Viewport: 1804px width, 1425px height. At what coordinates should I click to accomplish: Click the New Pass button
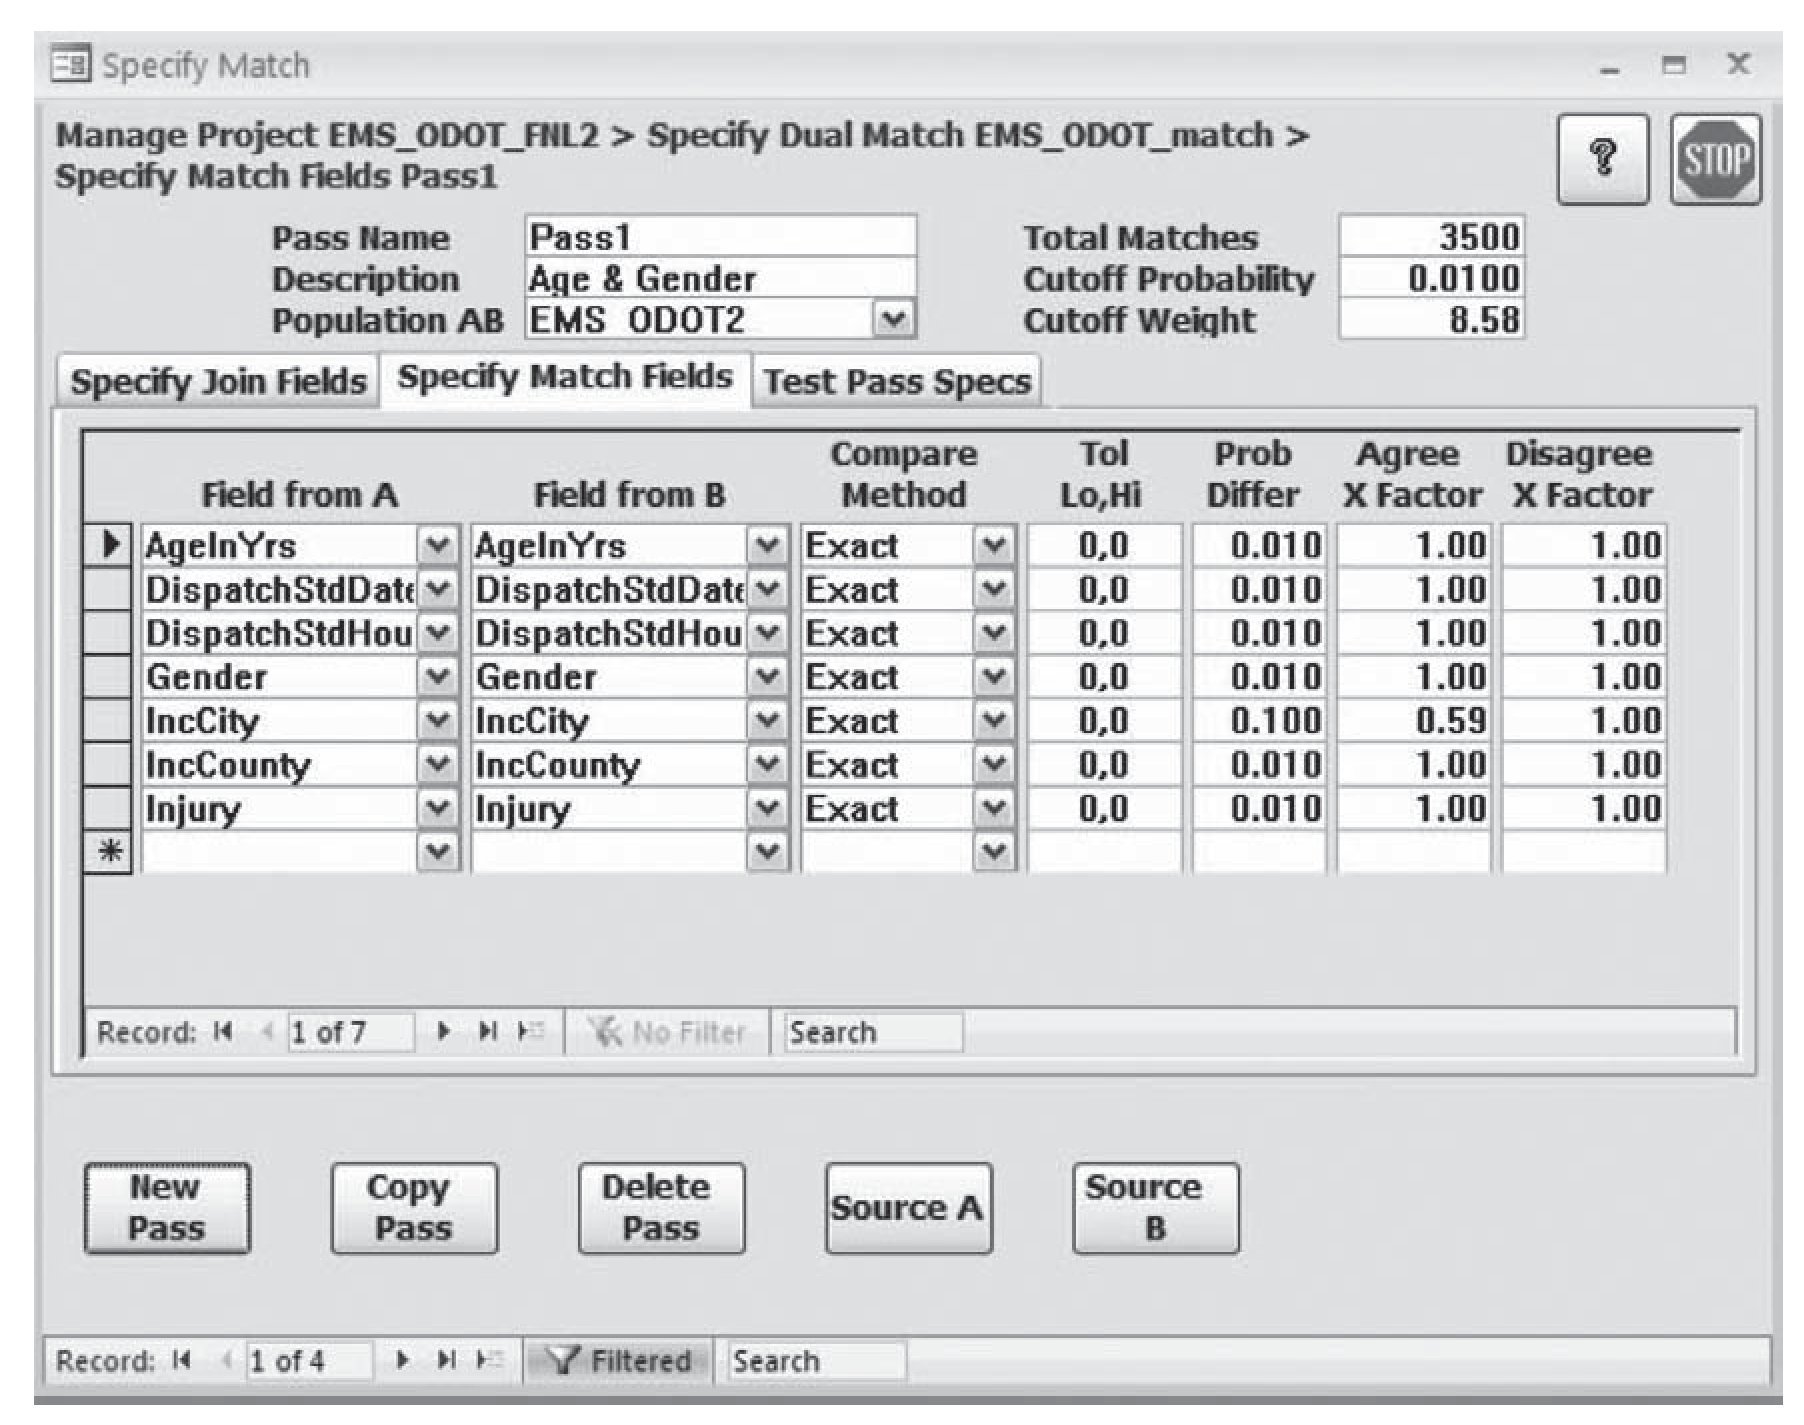click(x=166, y=1207)
